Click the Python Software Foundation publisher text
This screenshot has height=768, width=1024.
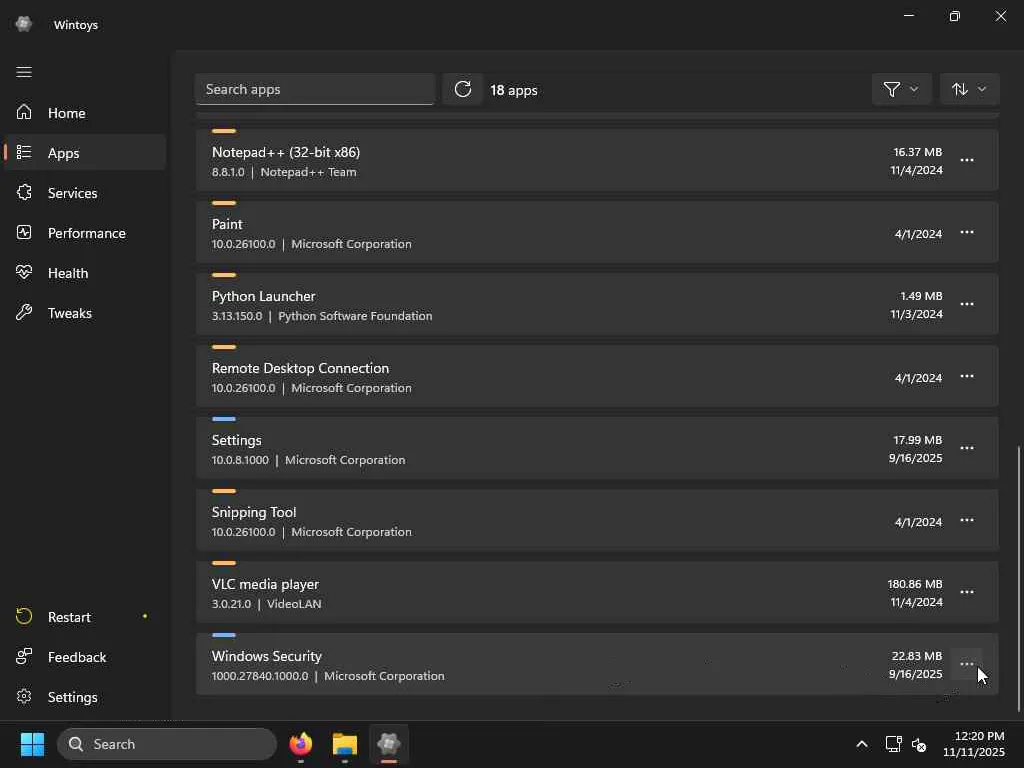[355, 316]
